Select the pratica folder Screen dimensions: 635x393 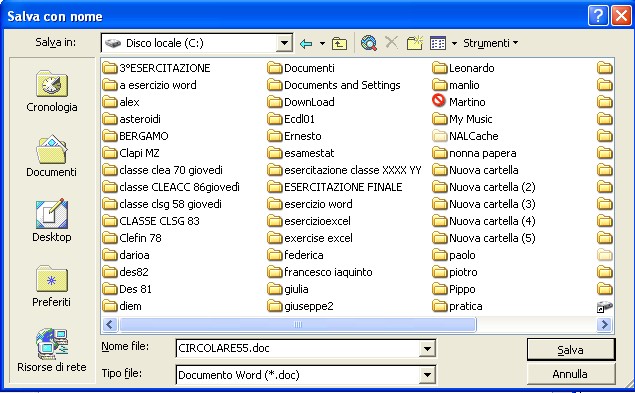tap(457, 306)
